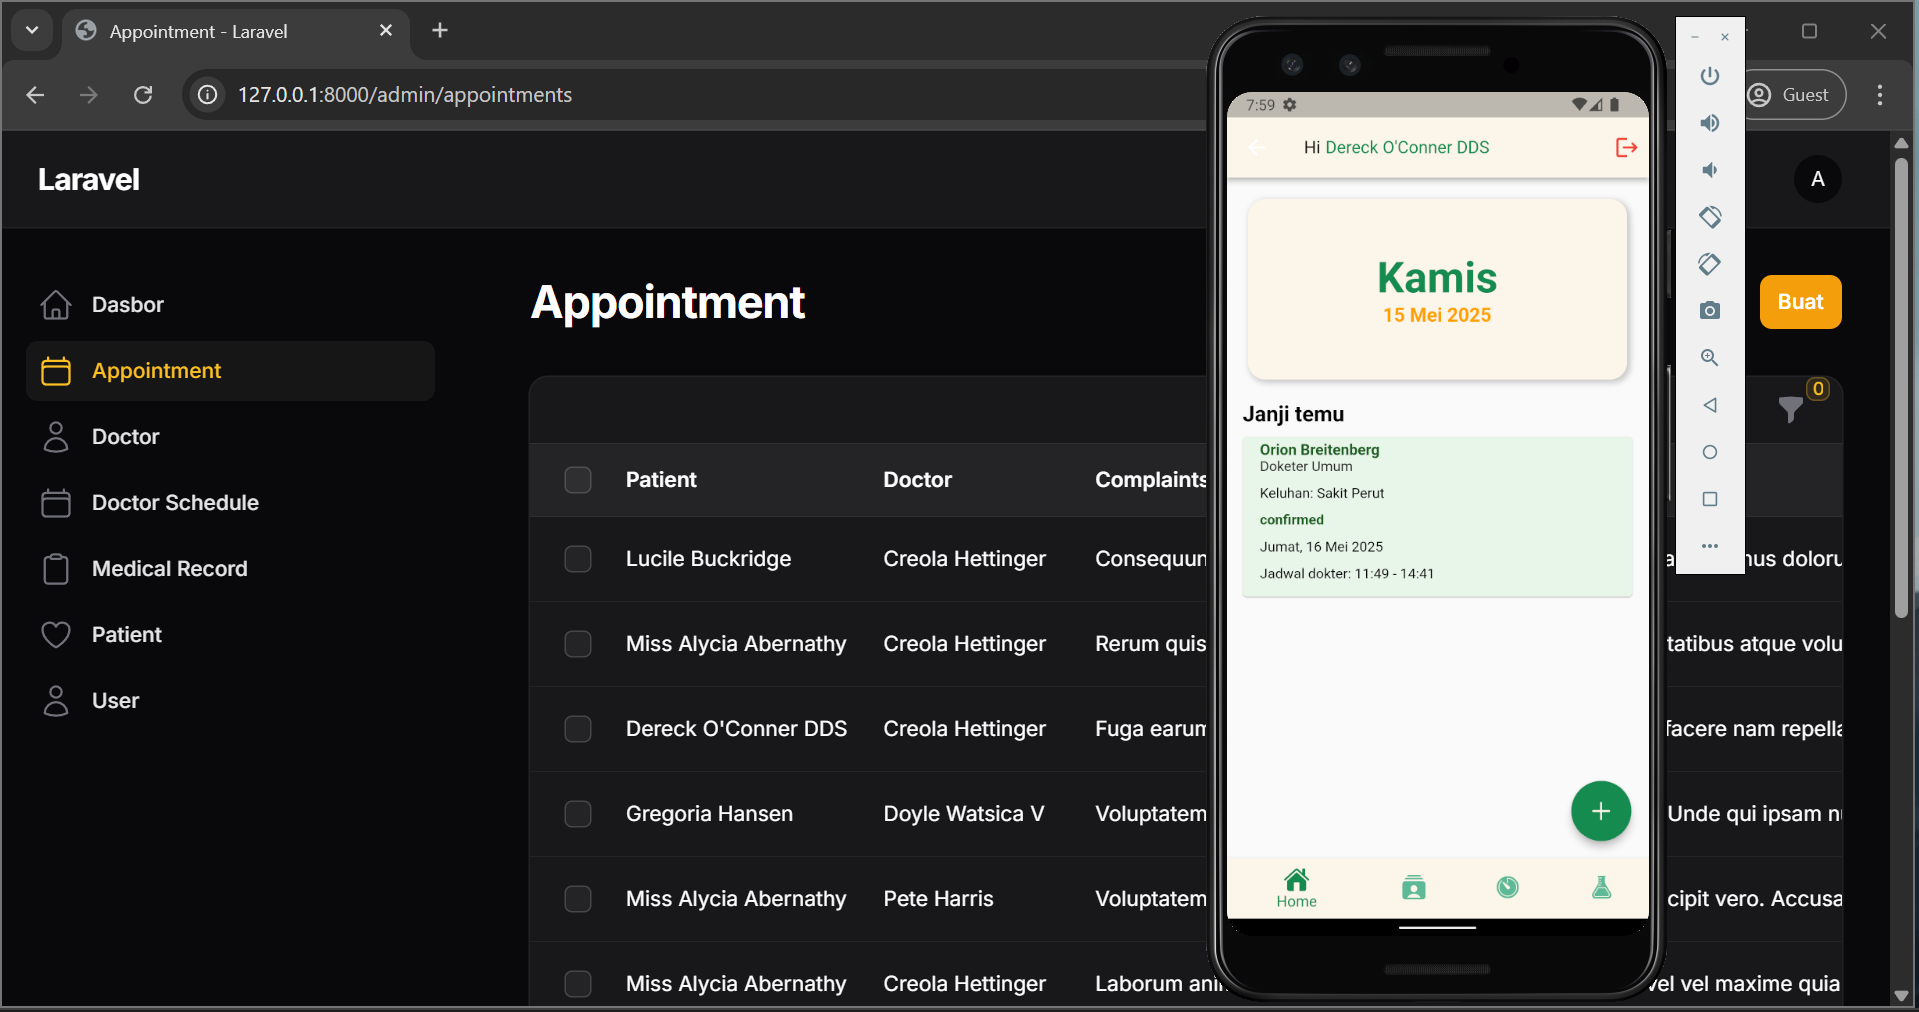
Task: Tap the flask icon in app bottom navigation
Action: click(x=1601, y=887)
